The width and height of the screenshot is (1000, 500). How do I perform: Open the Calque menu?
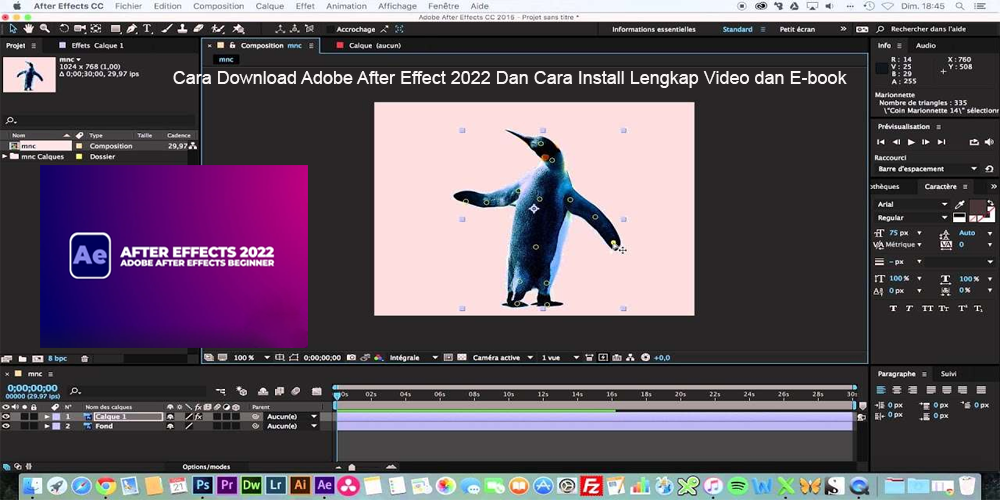click(270, 6)
